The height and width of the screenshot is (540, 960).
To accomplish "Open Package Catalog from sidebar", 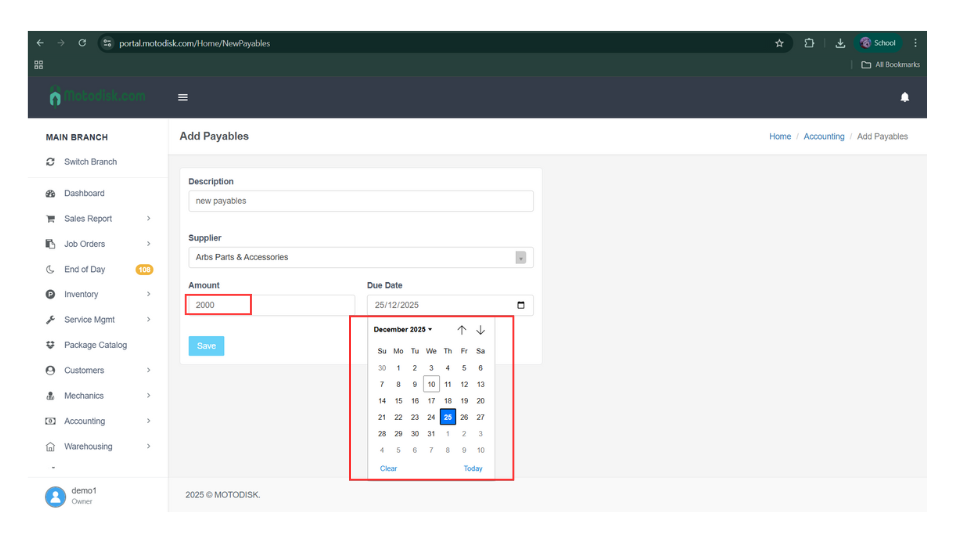I will [x=95, y=345].
